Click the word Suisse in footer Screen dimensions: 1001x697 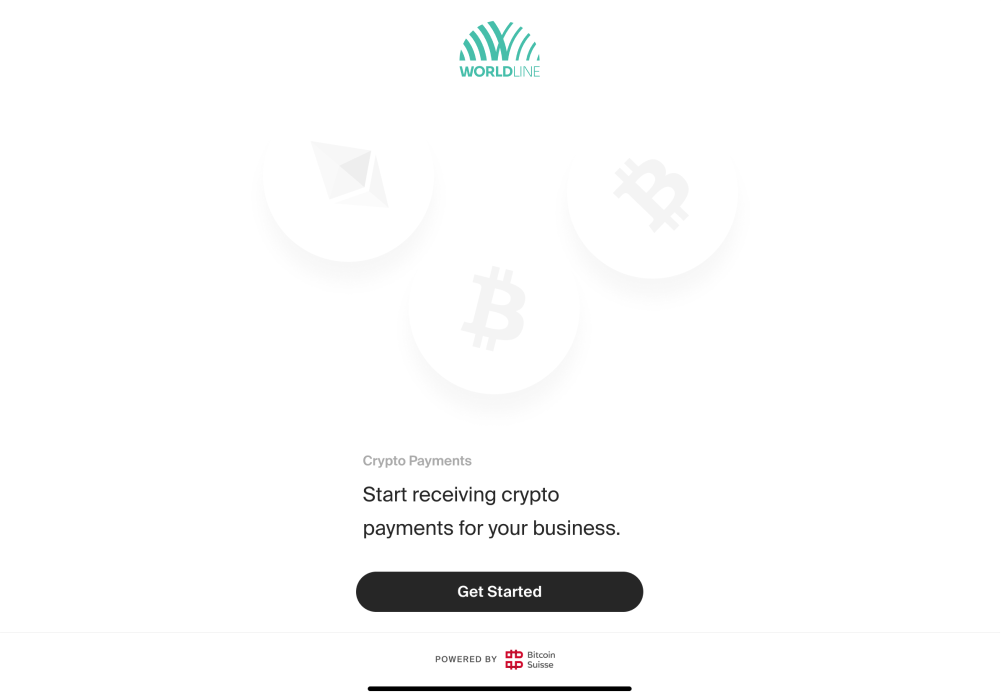click(x=540, y=665)
